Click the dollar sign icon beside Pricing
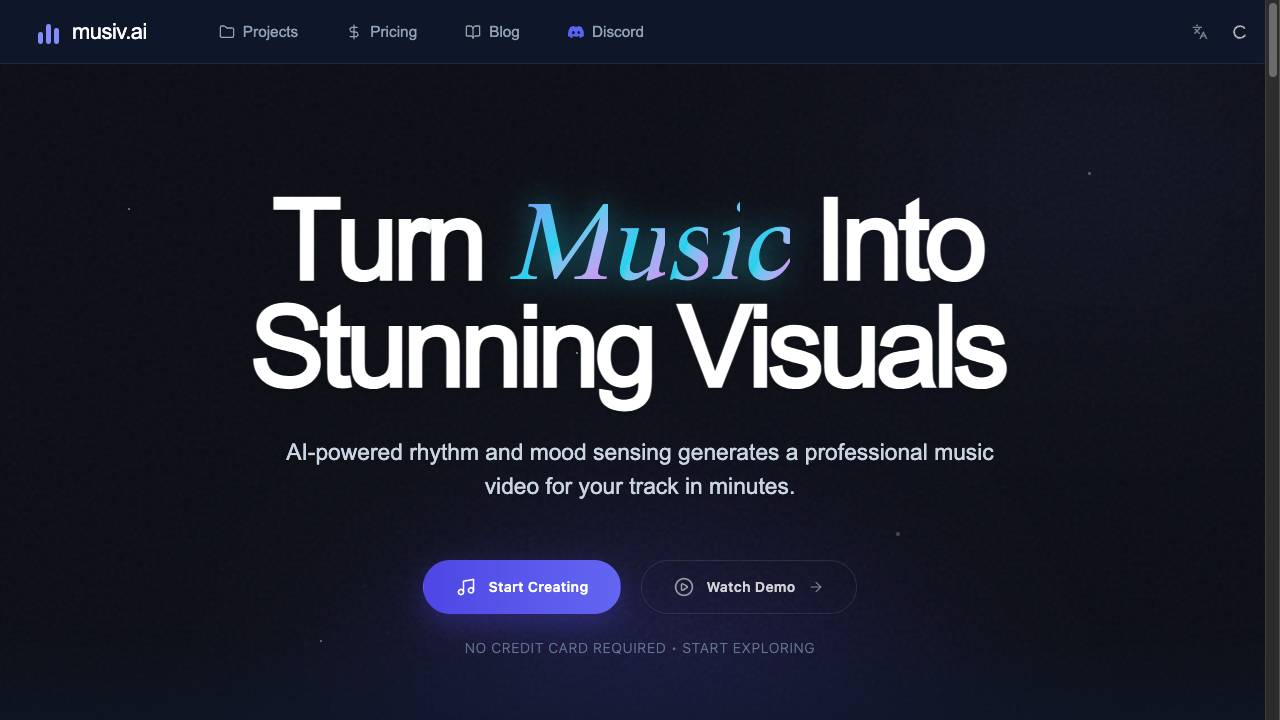The height and width of the screenshot is (720, 1280). [x=354, y=32]
